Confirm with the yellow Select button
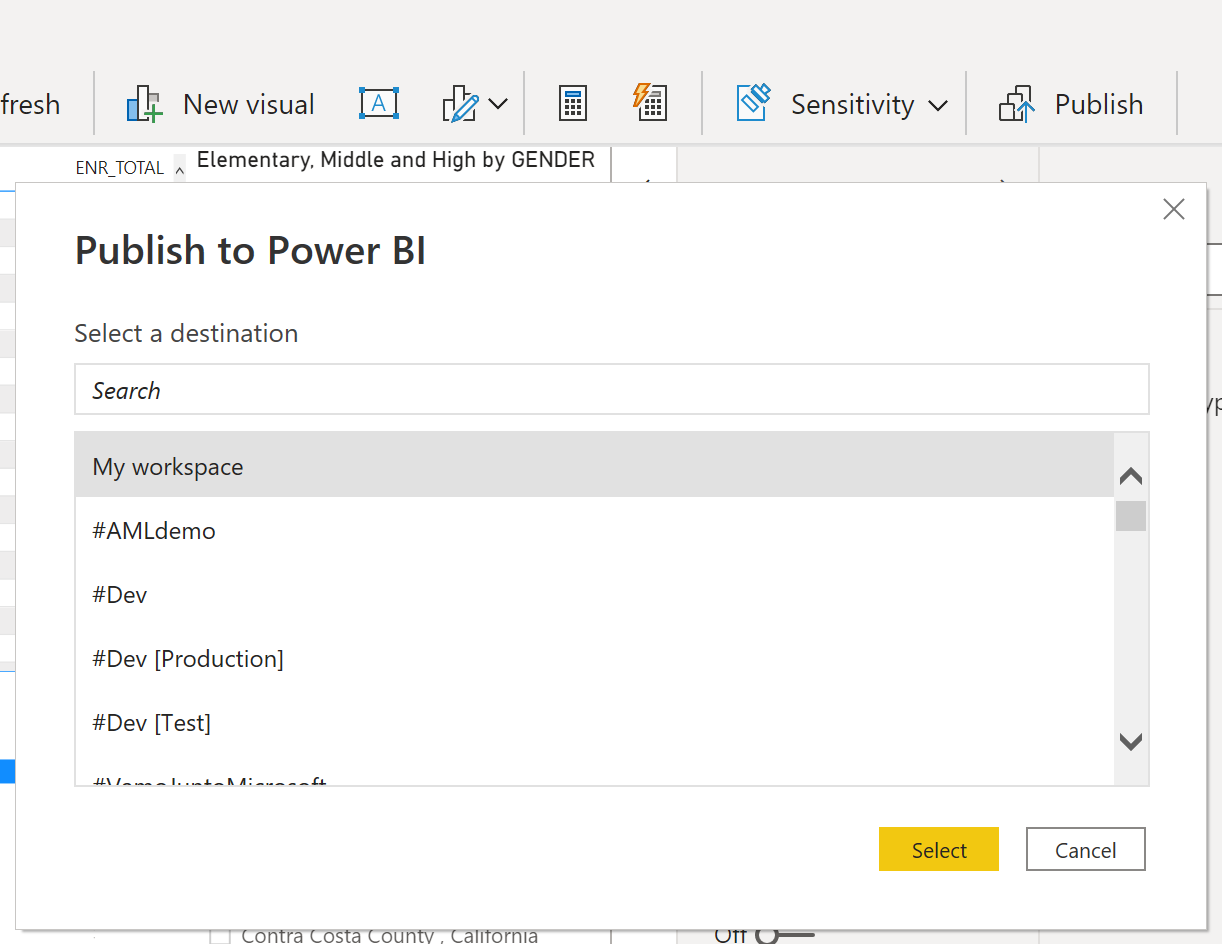1222x944 pixels. point(939,849)
